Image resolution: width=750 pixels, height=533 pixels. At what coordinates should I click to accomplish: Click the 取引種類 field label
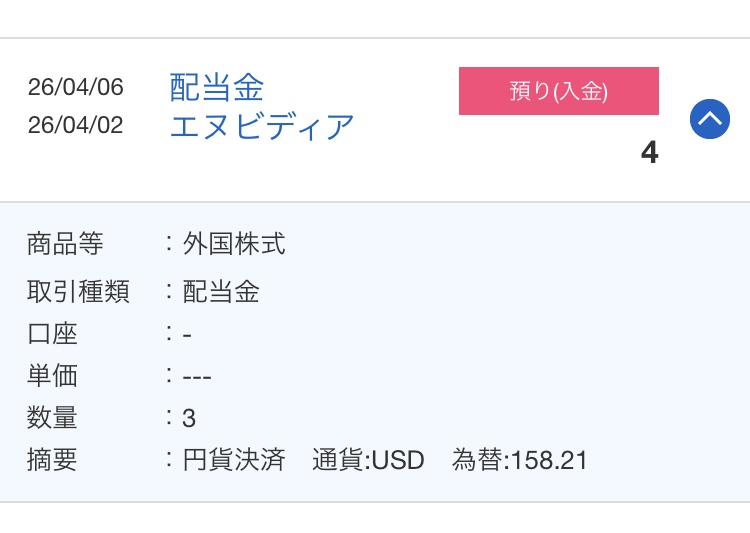click(78, 292)
